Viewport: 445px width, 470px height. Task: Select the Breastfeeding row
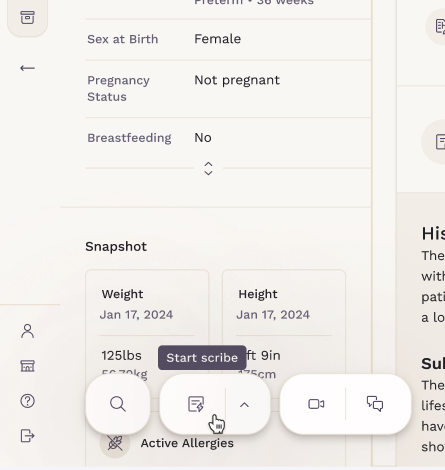click(228, 138)
